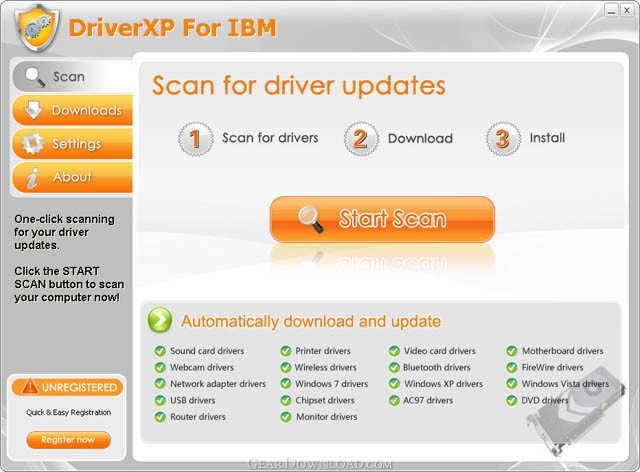Click the 'One-click scanning' sidebar text
This screenshot has width=640, height=472.
64,232
